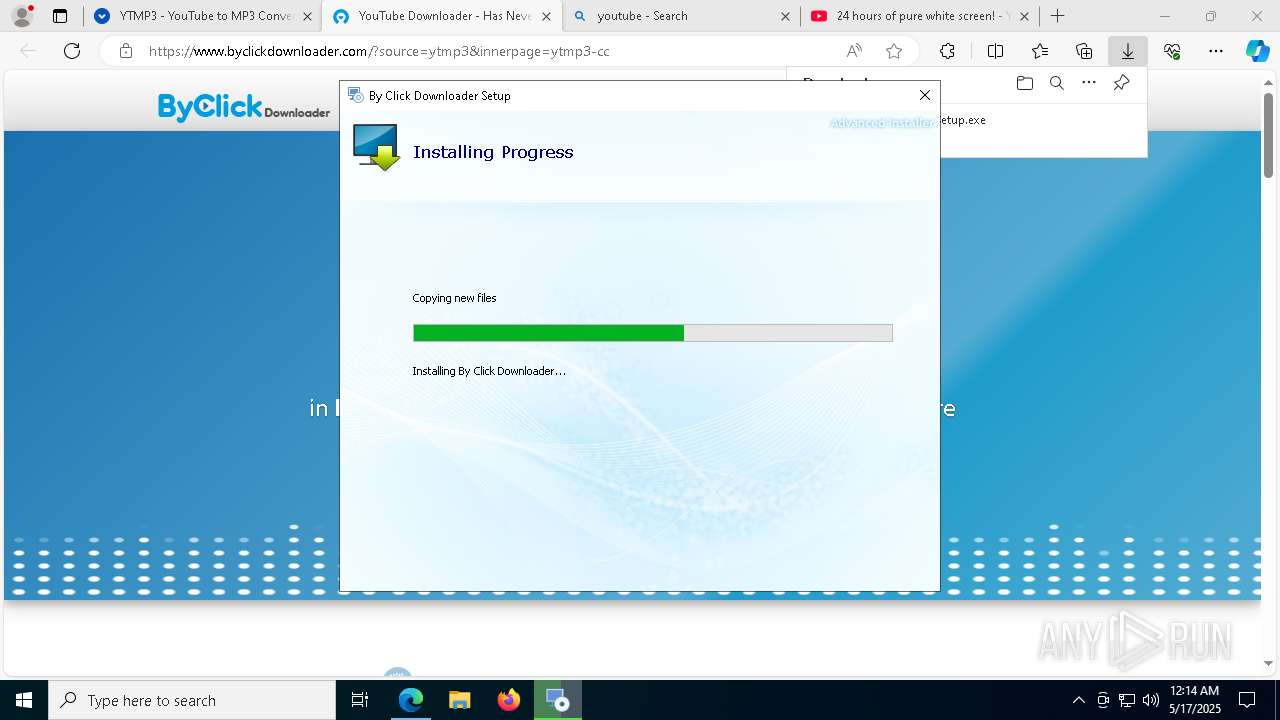This screenshot has height=720, width=1280.
Task: Click the taskbar search box
Action: (x=192, y=700)
